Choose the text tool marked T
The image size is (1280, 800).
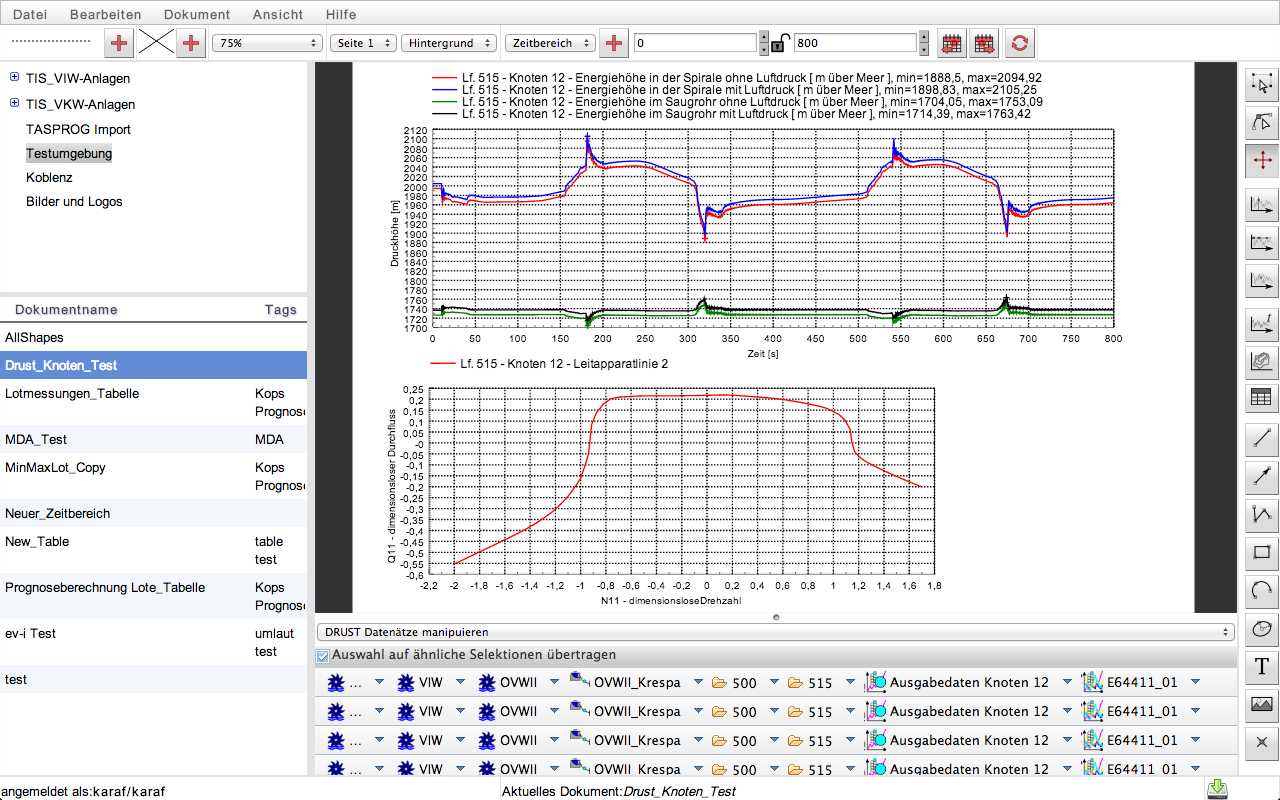click(1262, 667)
